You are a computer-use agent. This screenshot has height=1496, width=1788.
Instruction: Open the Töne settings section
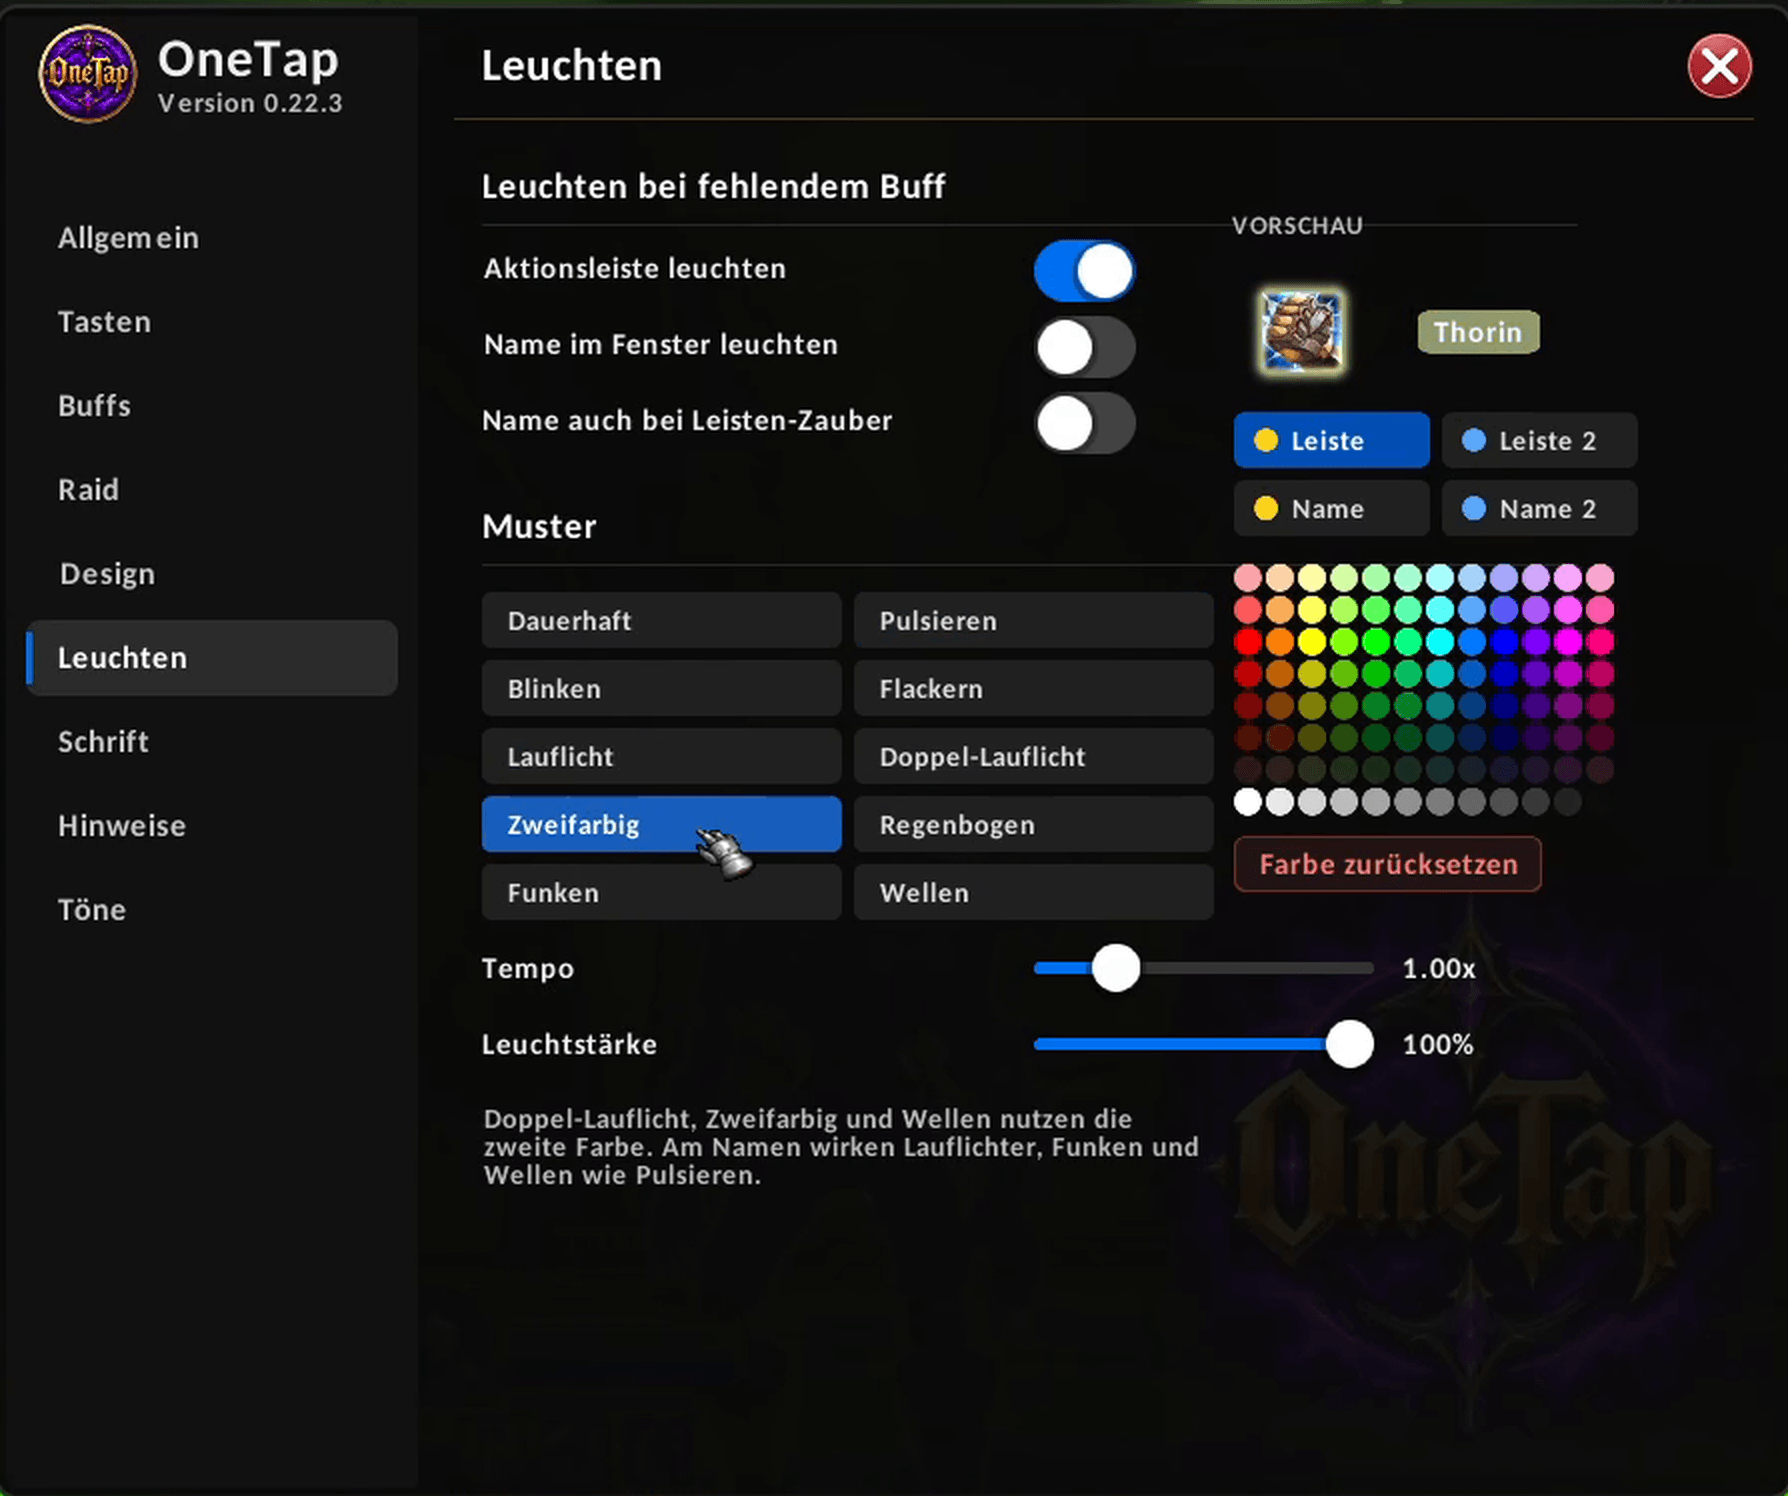(212, 910)
